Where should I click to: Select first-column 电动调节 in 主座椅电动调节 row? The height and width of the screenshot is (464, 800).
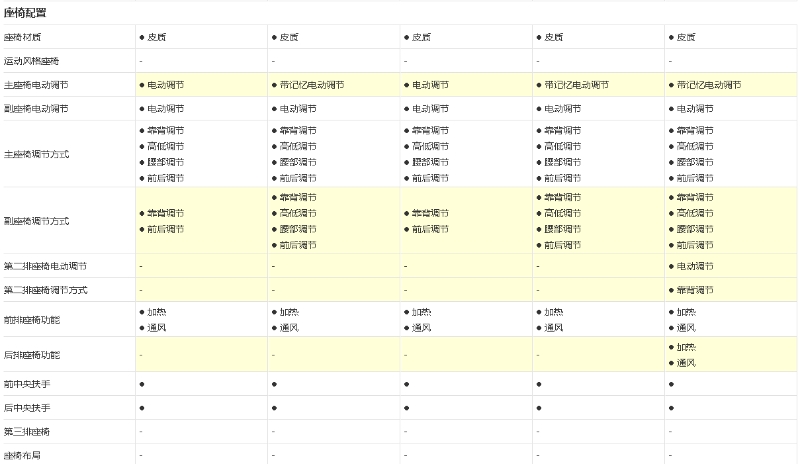coord(165,85)
